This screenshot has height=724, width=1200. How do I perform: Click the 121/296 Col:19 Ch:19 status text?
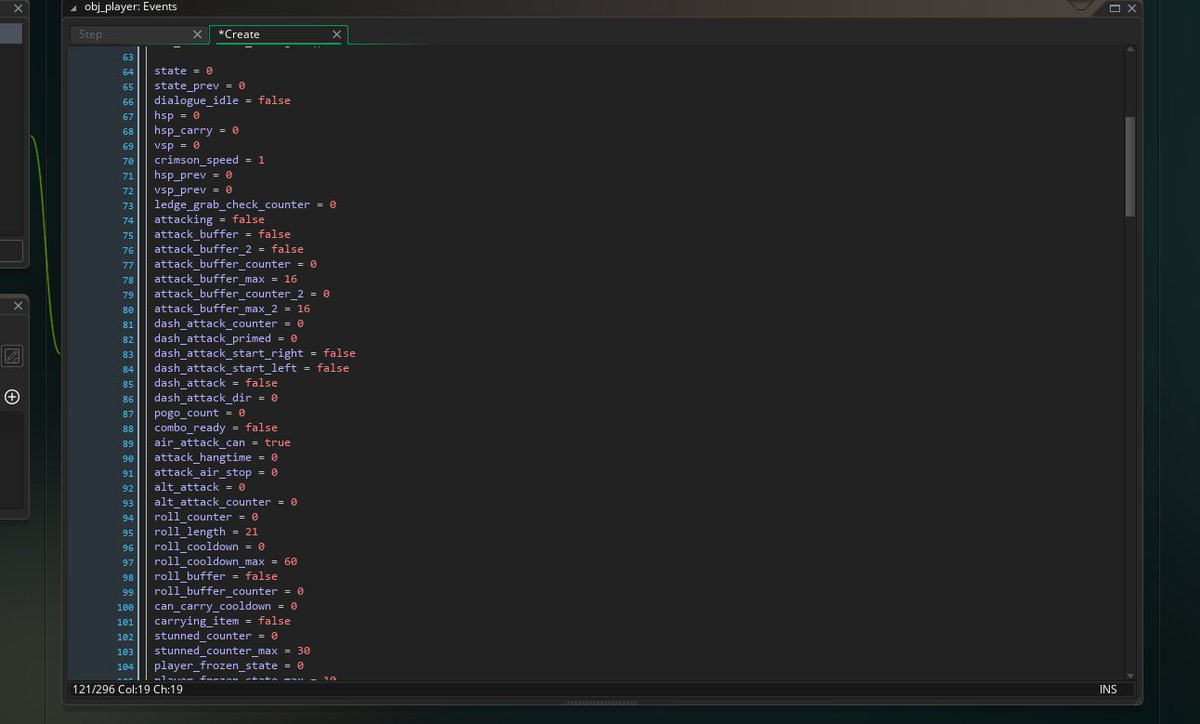pos(127,690)
